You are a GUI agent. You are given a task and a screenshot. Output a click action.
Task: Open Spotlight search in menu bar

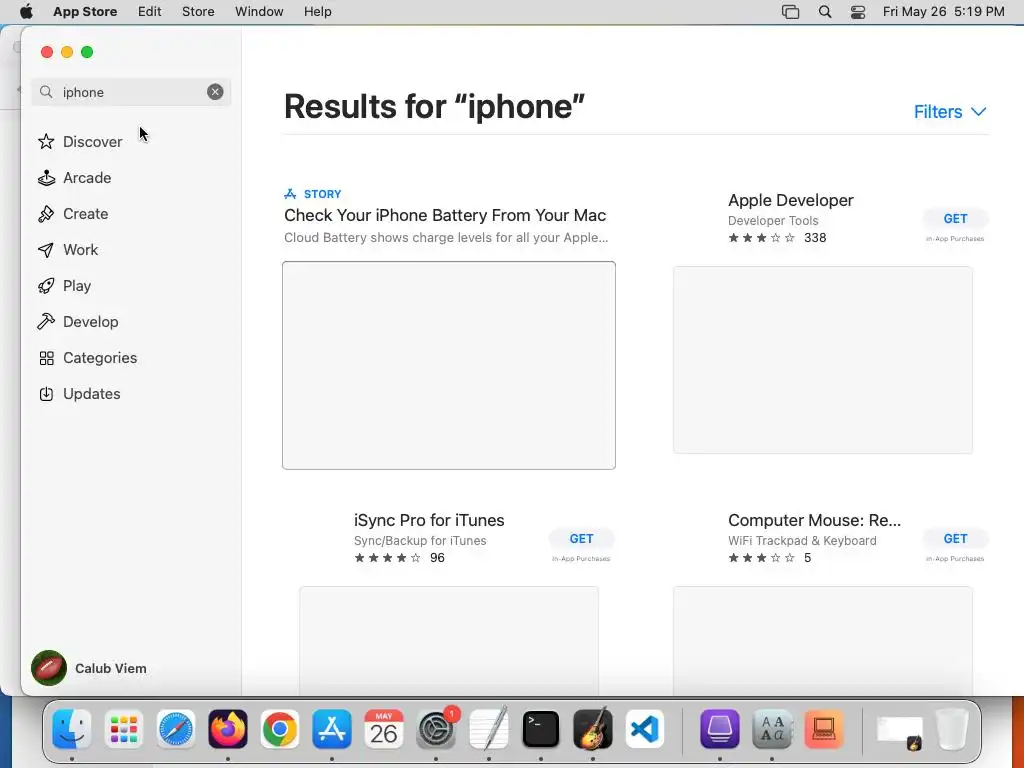point(825,11)
